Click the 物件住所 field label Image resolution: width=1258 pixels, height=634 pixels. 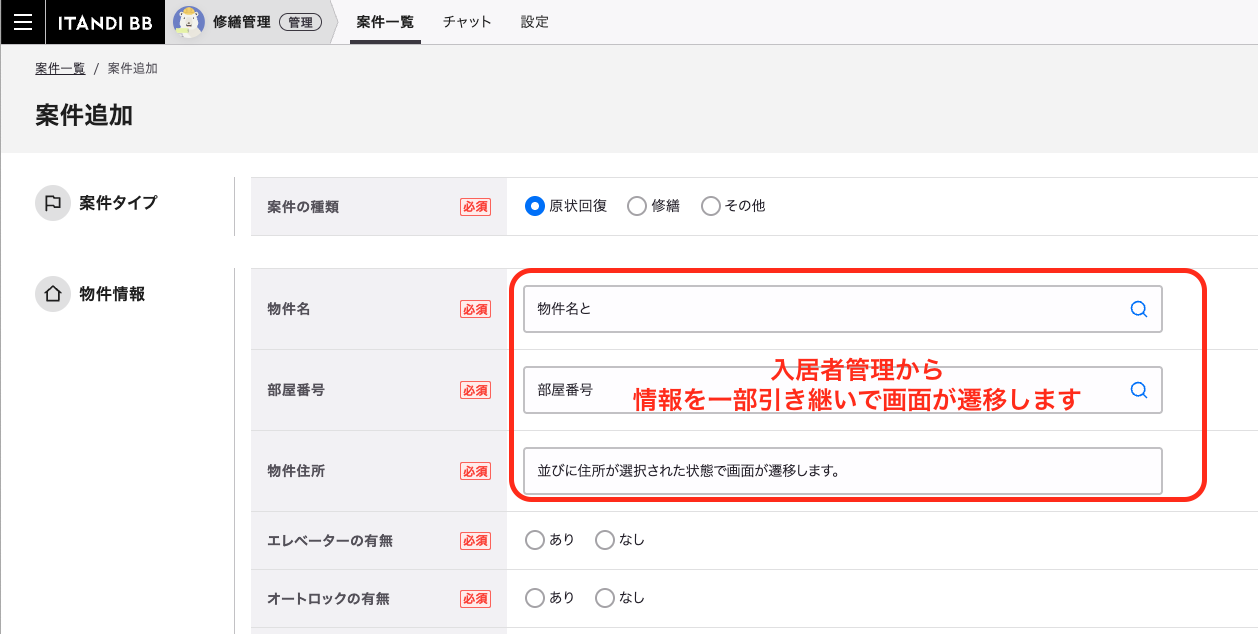pos(296,470)
